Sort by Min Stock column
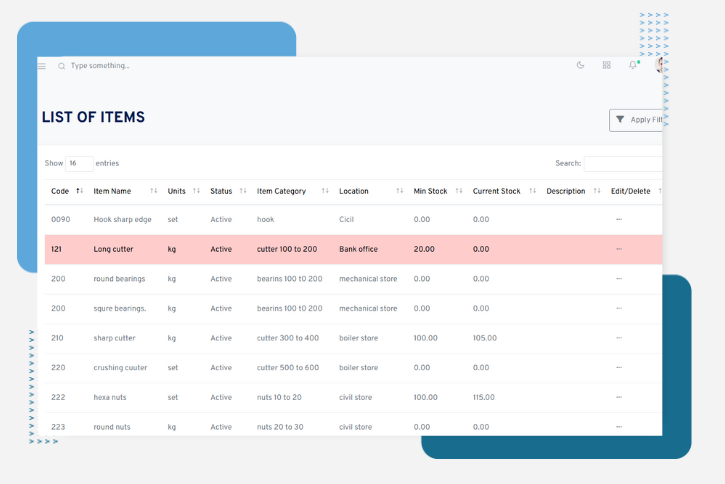This screenshot has width=725, height=484. [x=437, y=191]
